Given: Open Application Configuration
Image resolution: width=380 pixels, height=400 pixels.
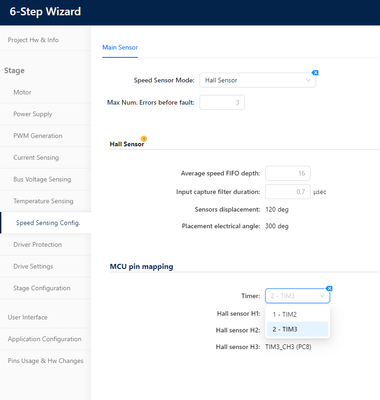Looking at the screenshot, I should (x=45, y=339).
